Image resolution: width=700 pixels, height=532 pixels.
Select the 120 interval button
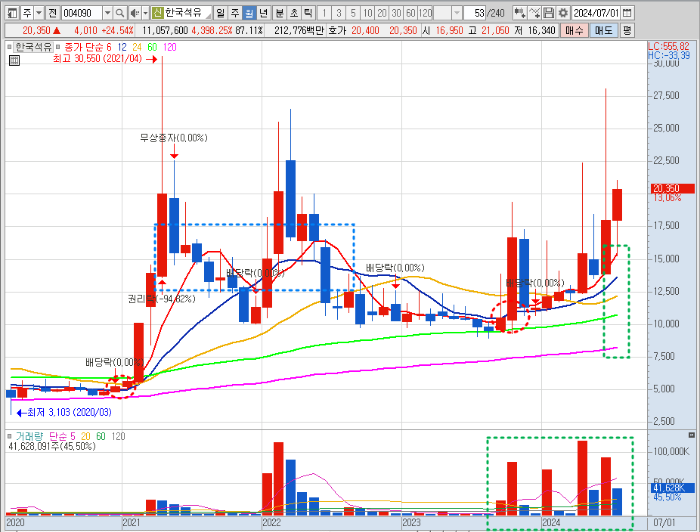425,13
